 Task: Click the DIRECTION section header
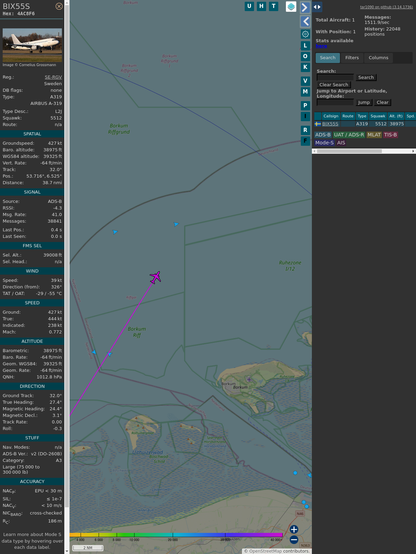[32, 386]
